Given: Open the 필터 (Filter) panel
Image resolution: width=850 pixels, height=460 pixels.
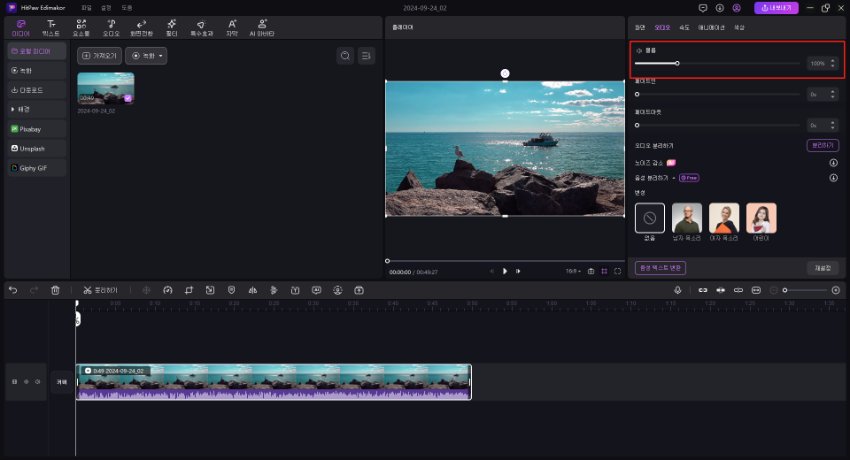Looking at the screenshot, I should (171, 26).
